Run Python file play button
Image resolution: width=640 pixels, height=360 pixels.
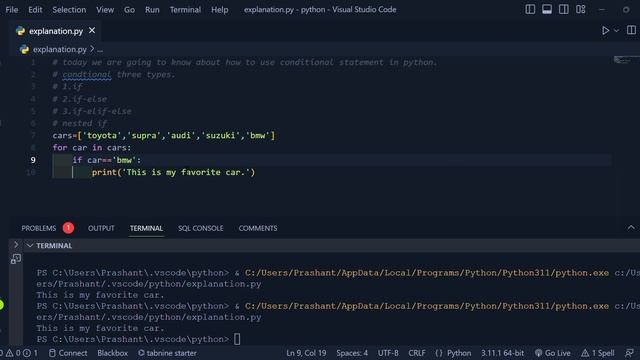pos(605,31)
